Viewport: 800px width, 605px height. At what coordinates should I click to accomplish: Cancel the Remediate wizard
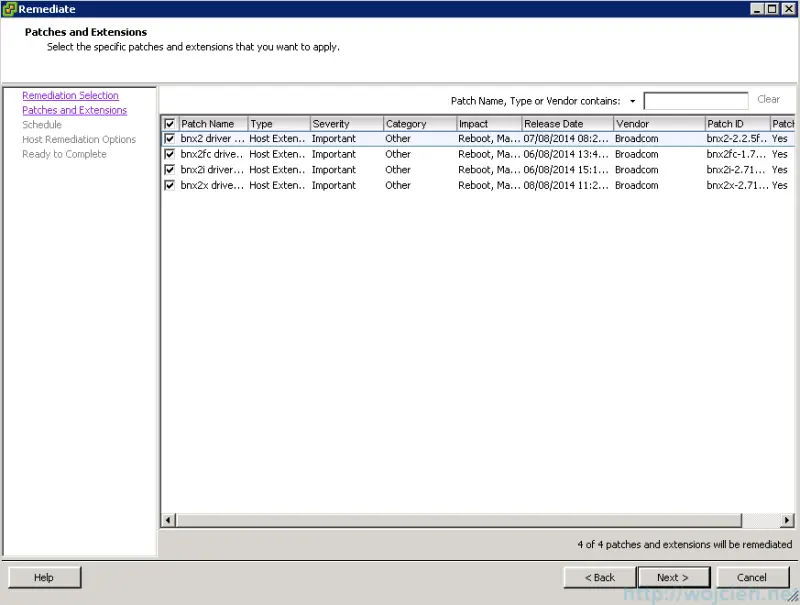(752, 577)
